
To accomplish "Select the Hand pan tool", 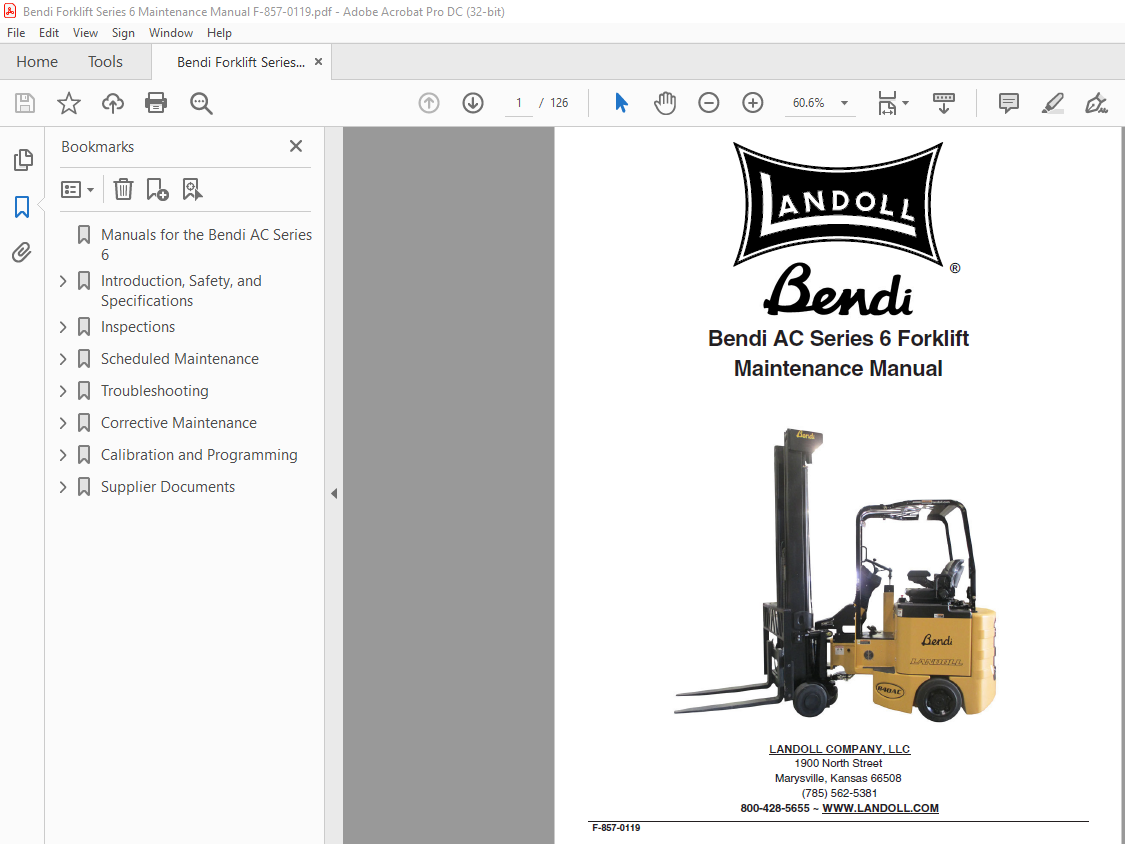I will (665, 103).
